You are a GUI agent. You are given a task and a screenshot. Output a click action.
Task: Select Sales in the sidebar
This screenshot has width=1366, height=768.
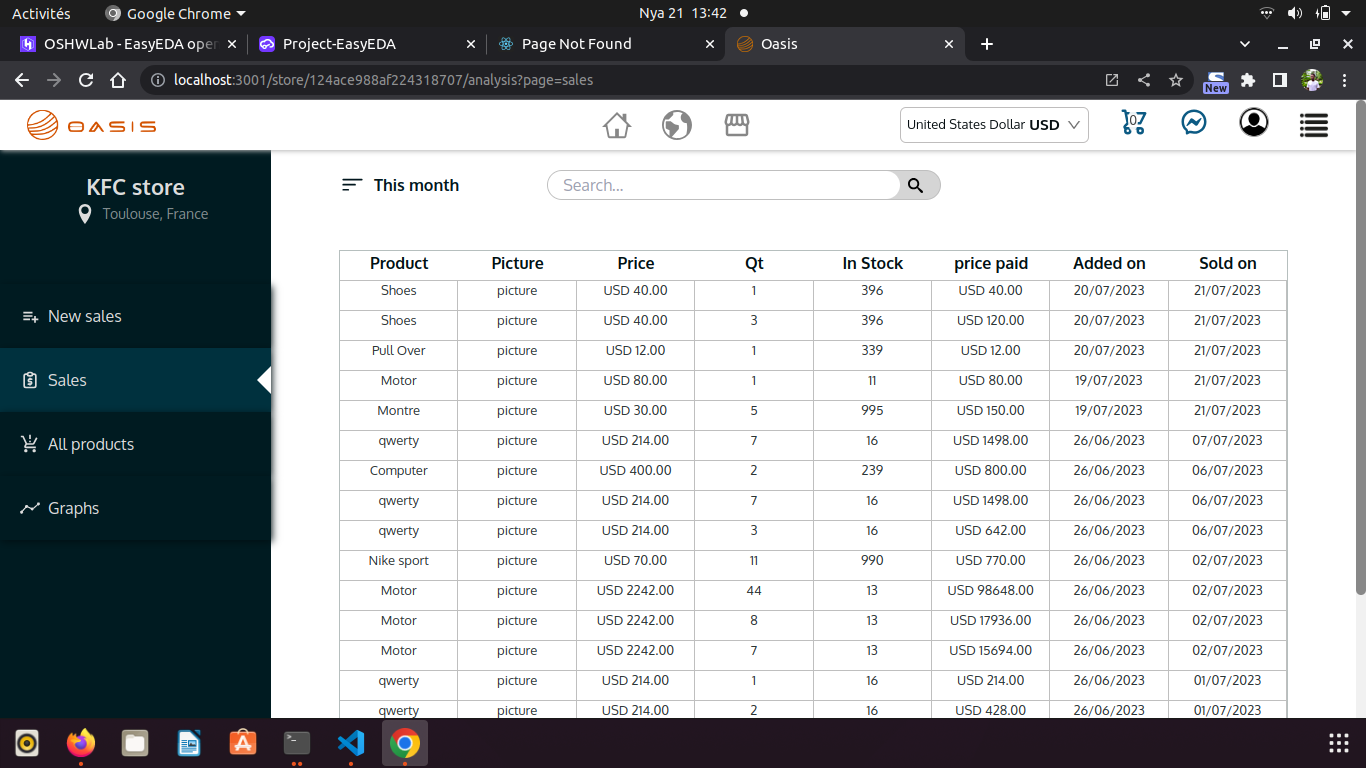click(135, 380)
